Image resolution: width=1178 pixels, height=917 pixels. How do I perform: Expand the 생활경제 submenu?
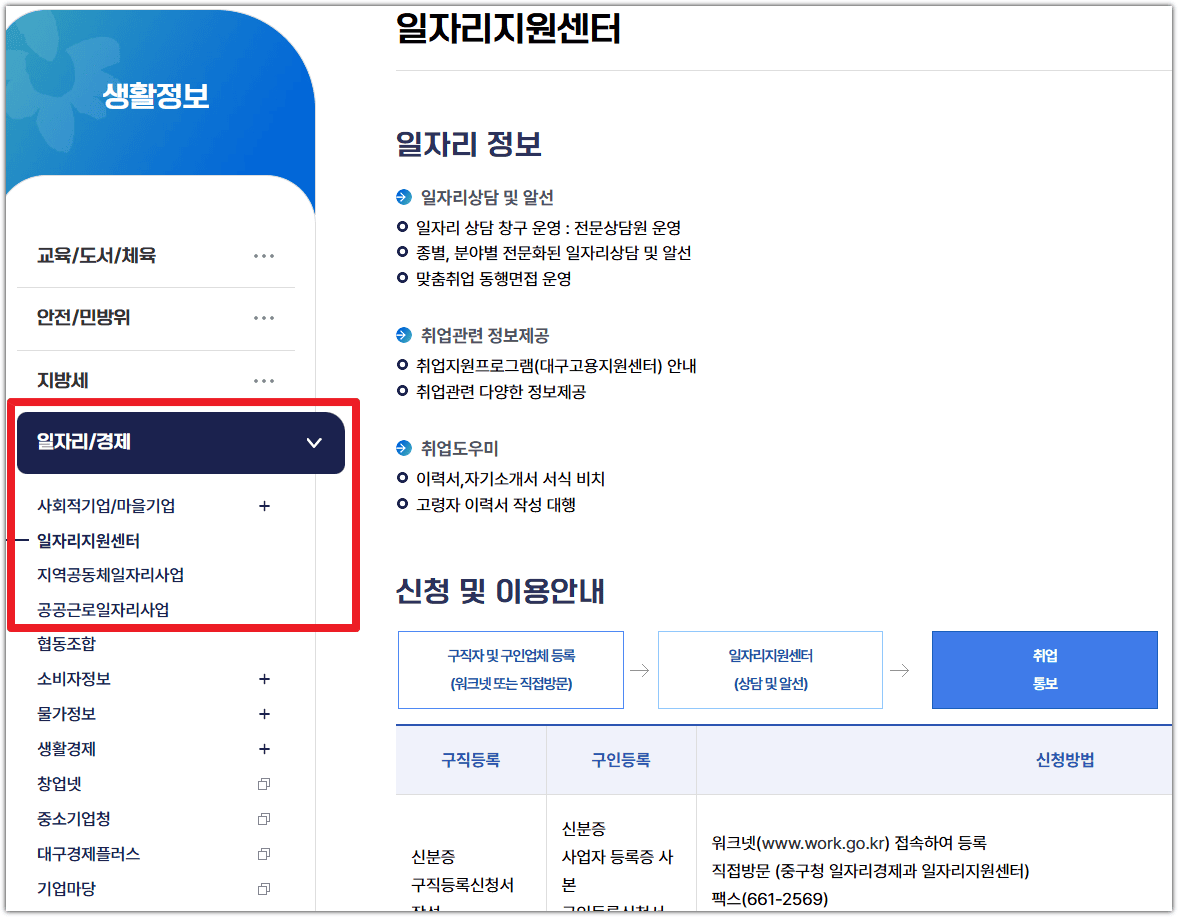click(263, 749)
